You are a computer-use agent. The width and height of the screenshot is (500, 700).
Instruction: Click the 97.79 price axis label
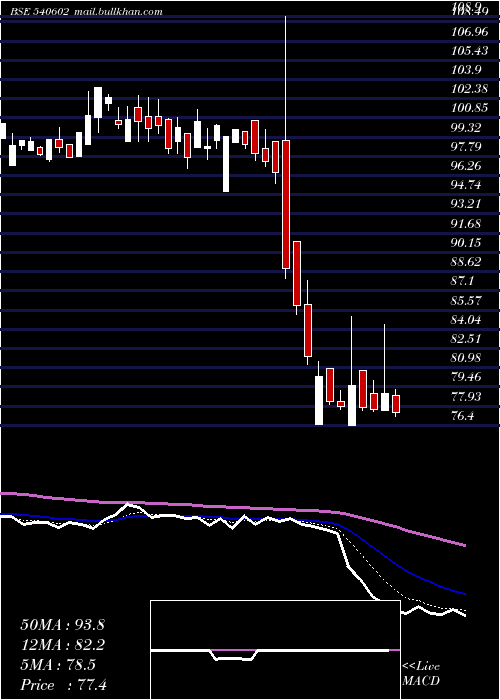(466, 147)
